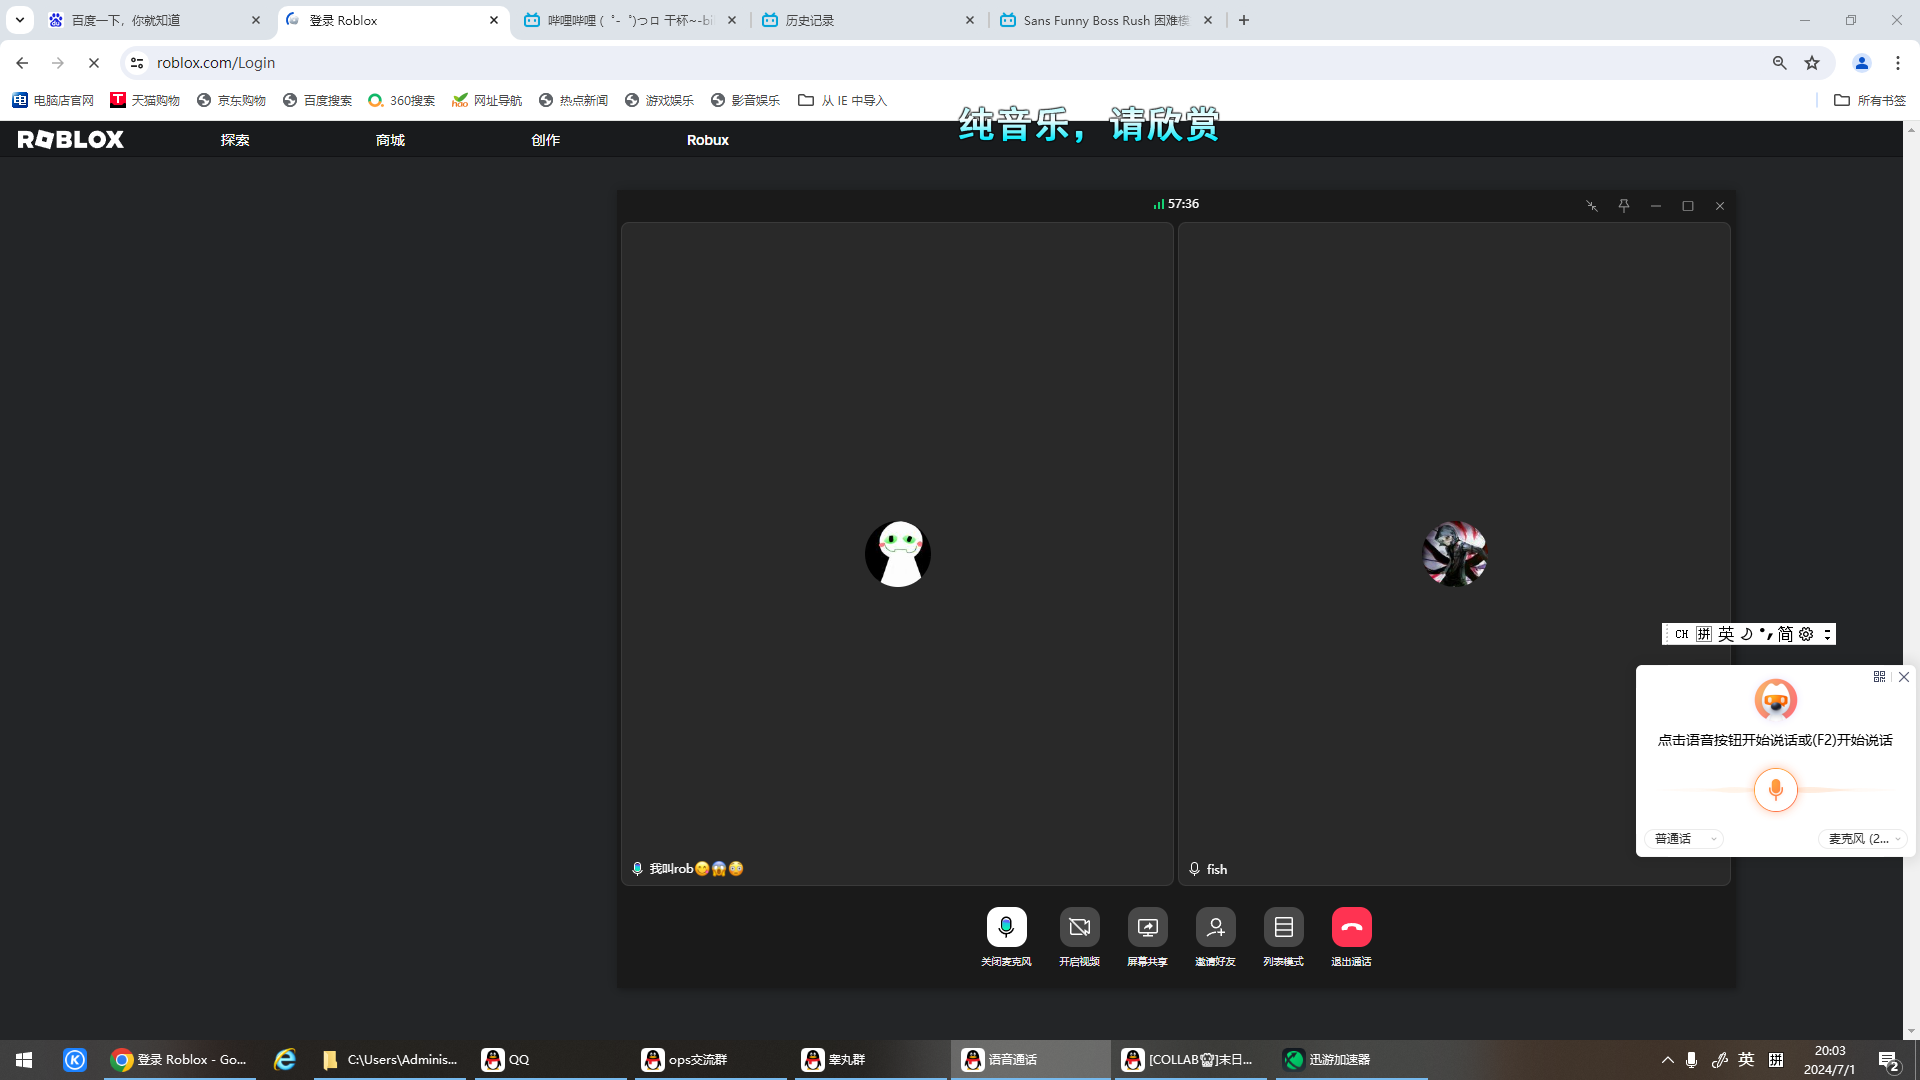Switch to 历史记录 browser tab
The height and width of the screenshot is (1080, 1920).
(868, 20)
